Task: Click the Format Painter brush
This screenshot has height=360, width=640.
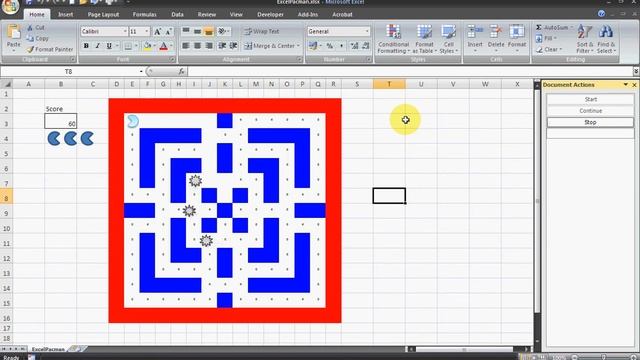Action: (30, 49)
